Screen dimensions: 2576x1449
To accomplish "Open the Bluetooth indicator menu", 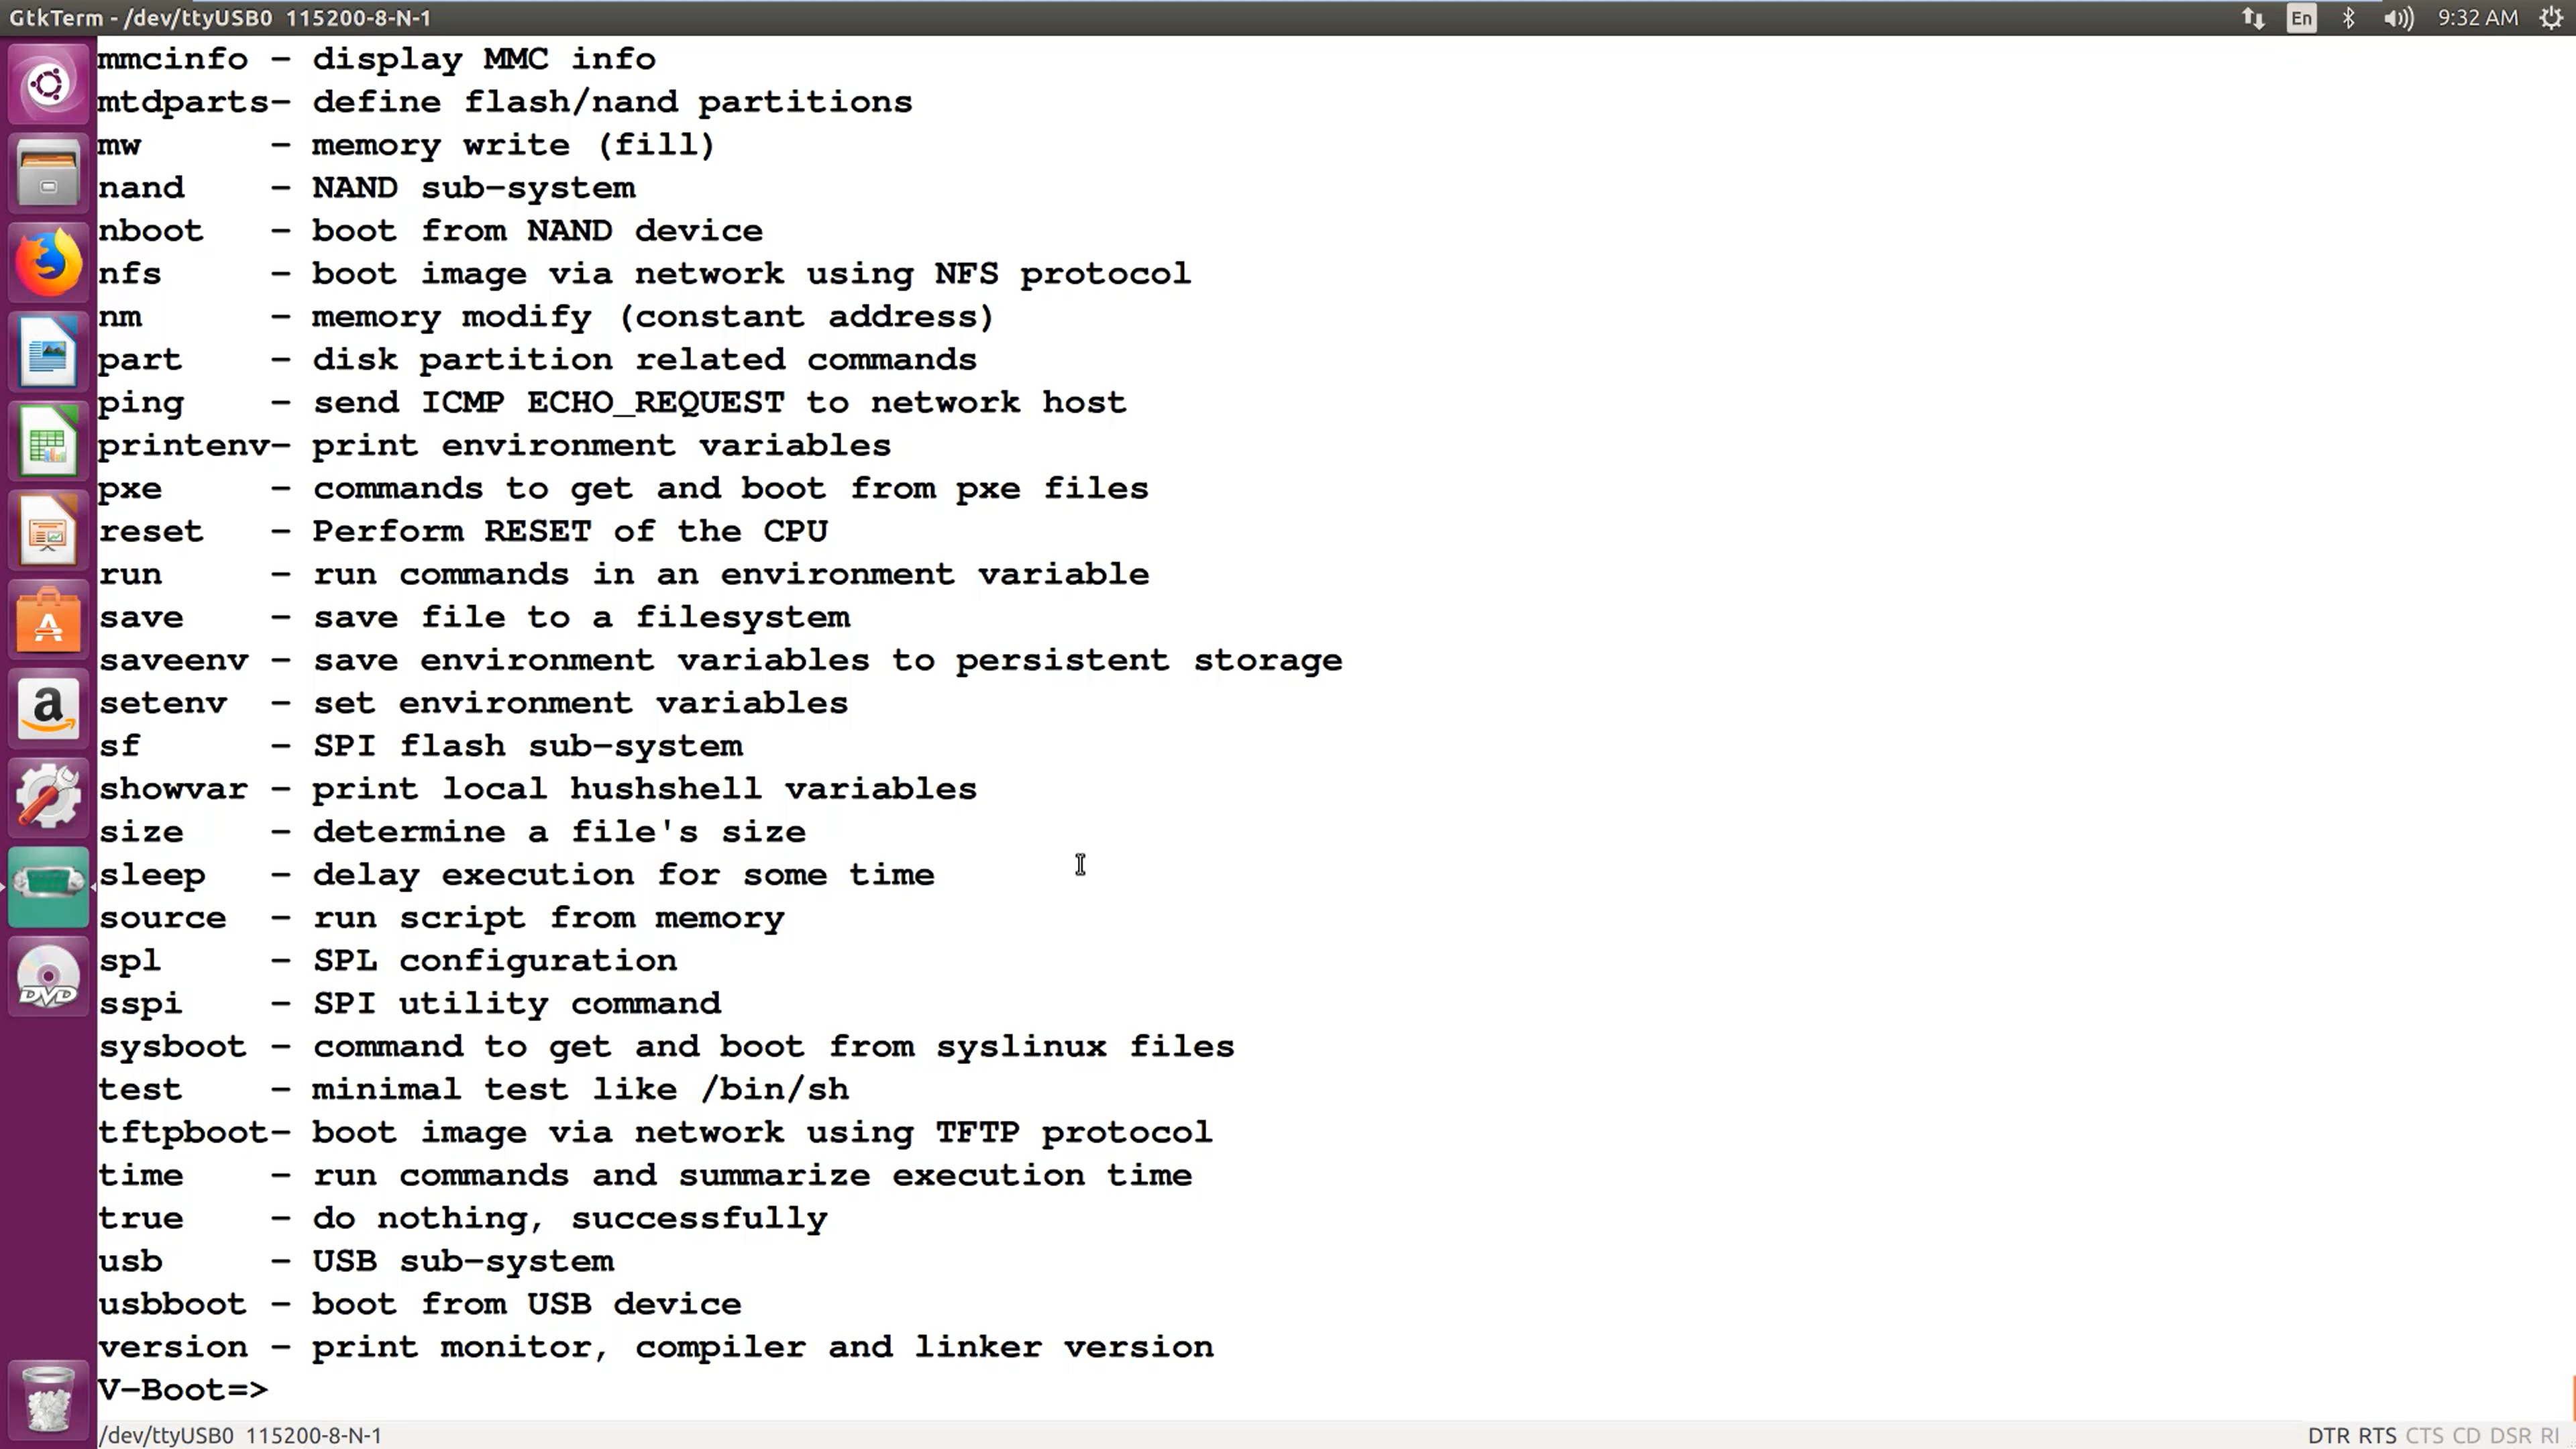I will 2348,18.
